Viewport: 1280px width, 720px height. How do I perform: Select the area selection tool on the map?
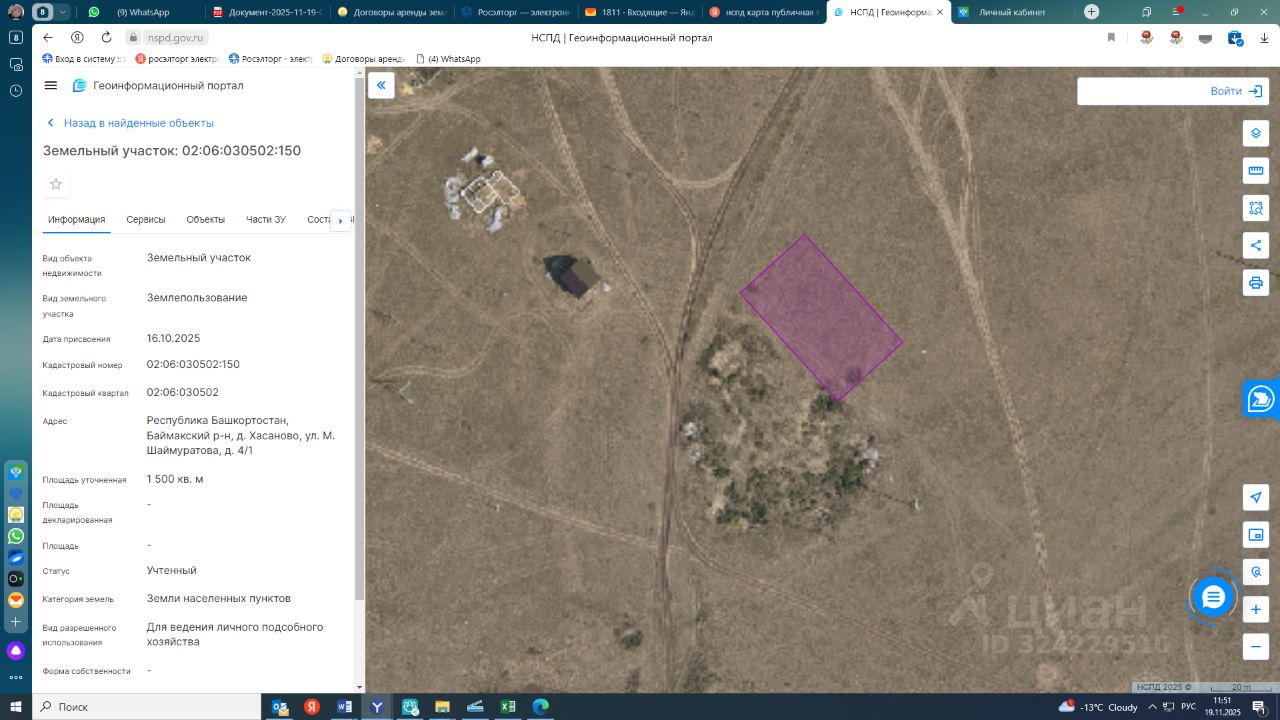point(1256,208)
